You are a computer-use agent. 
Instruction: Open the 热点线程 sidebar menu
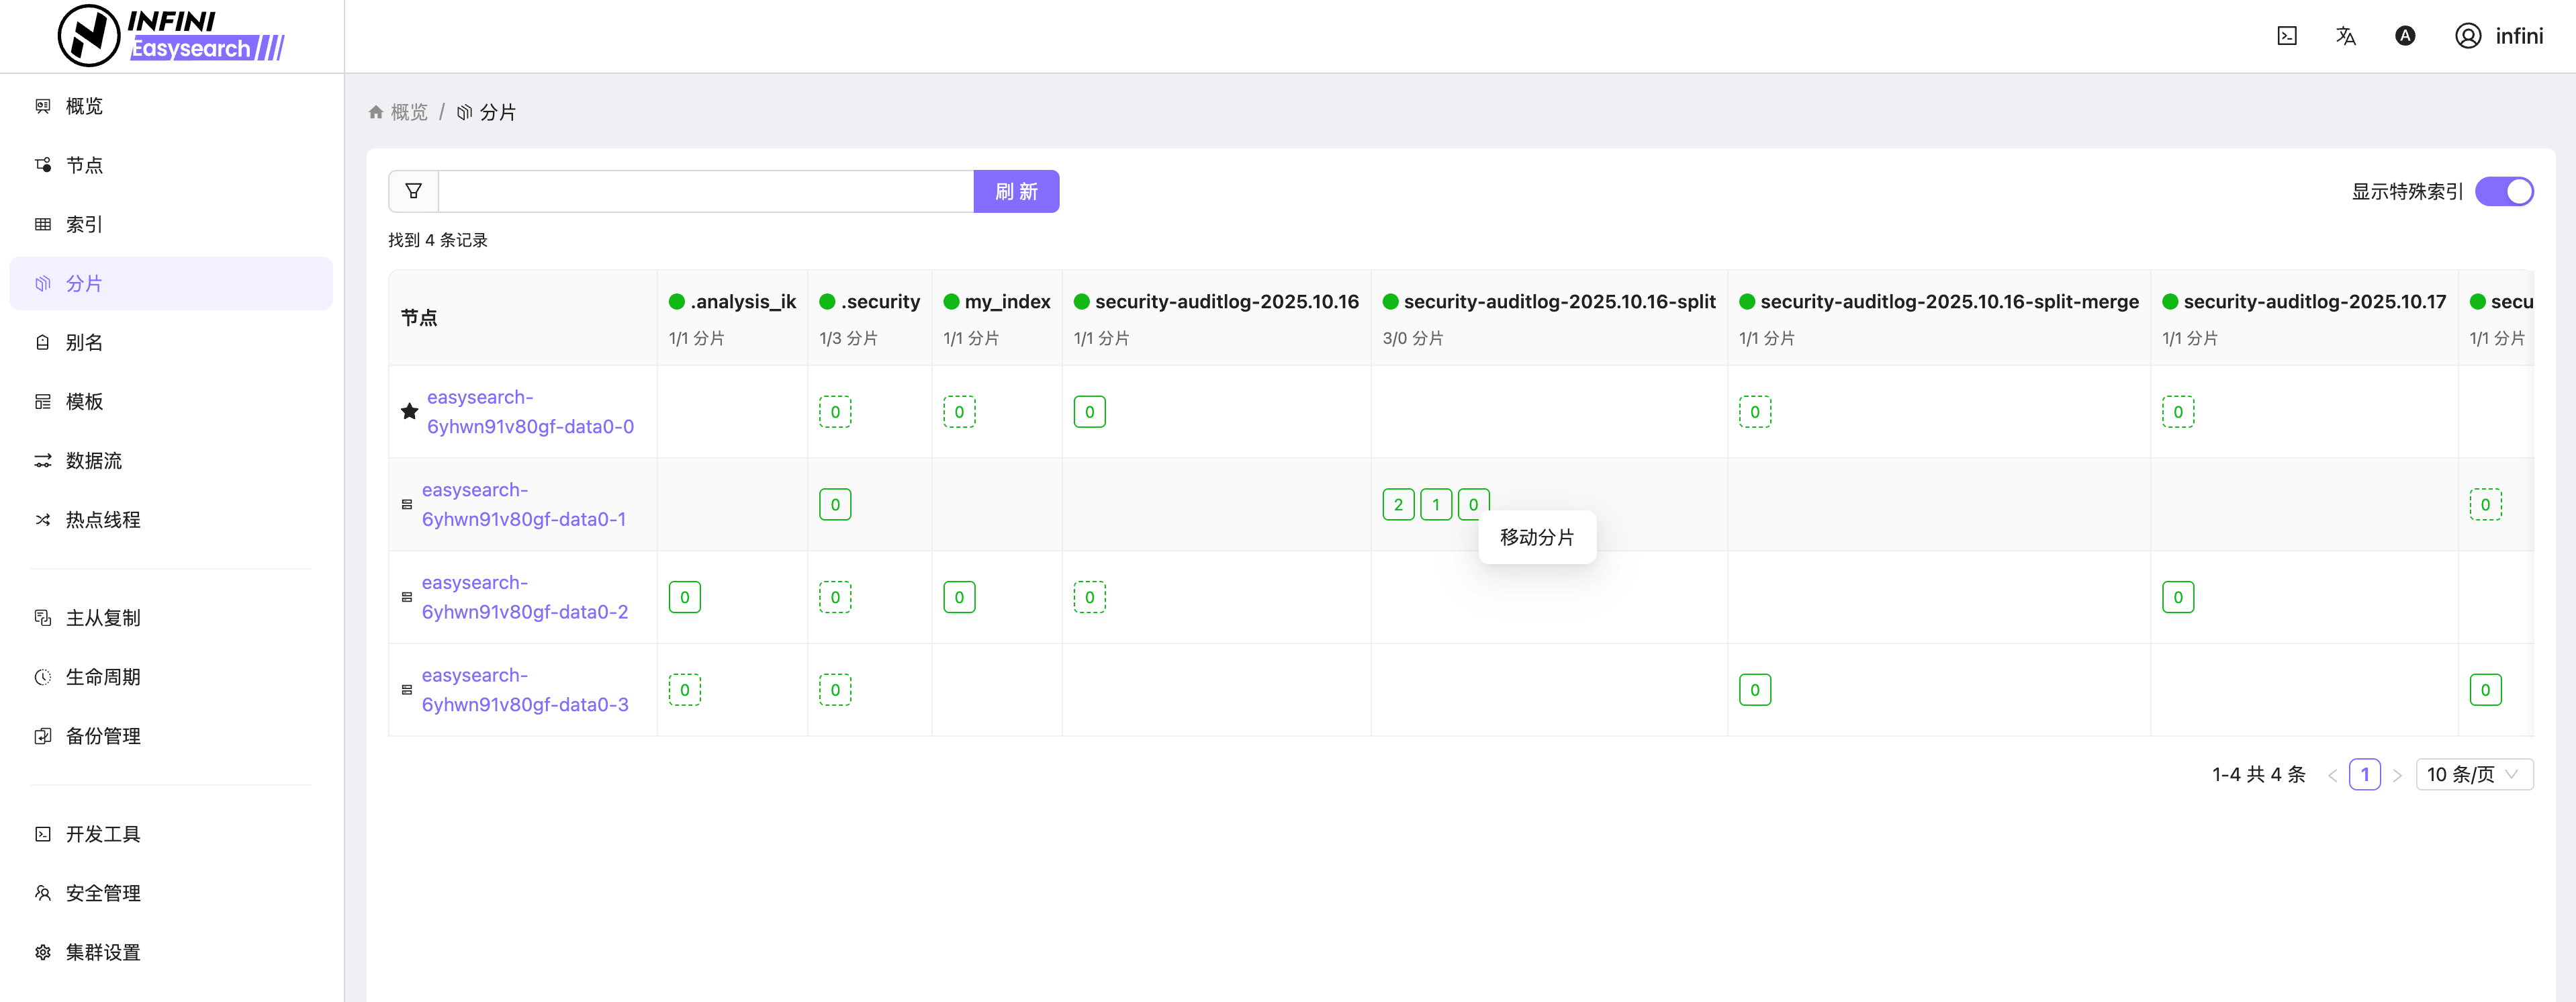102,519
